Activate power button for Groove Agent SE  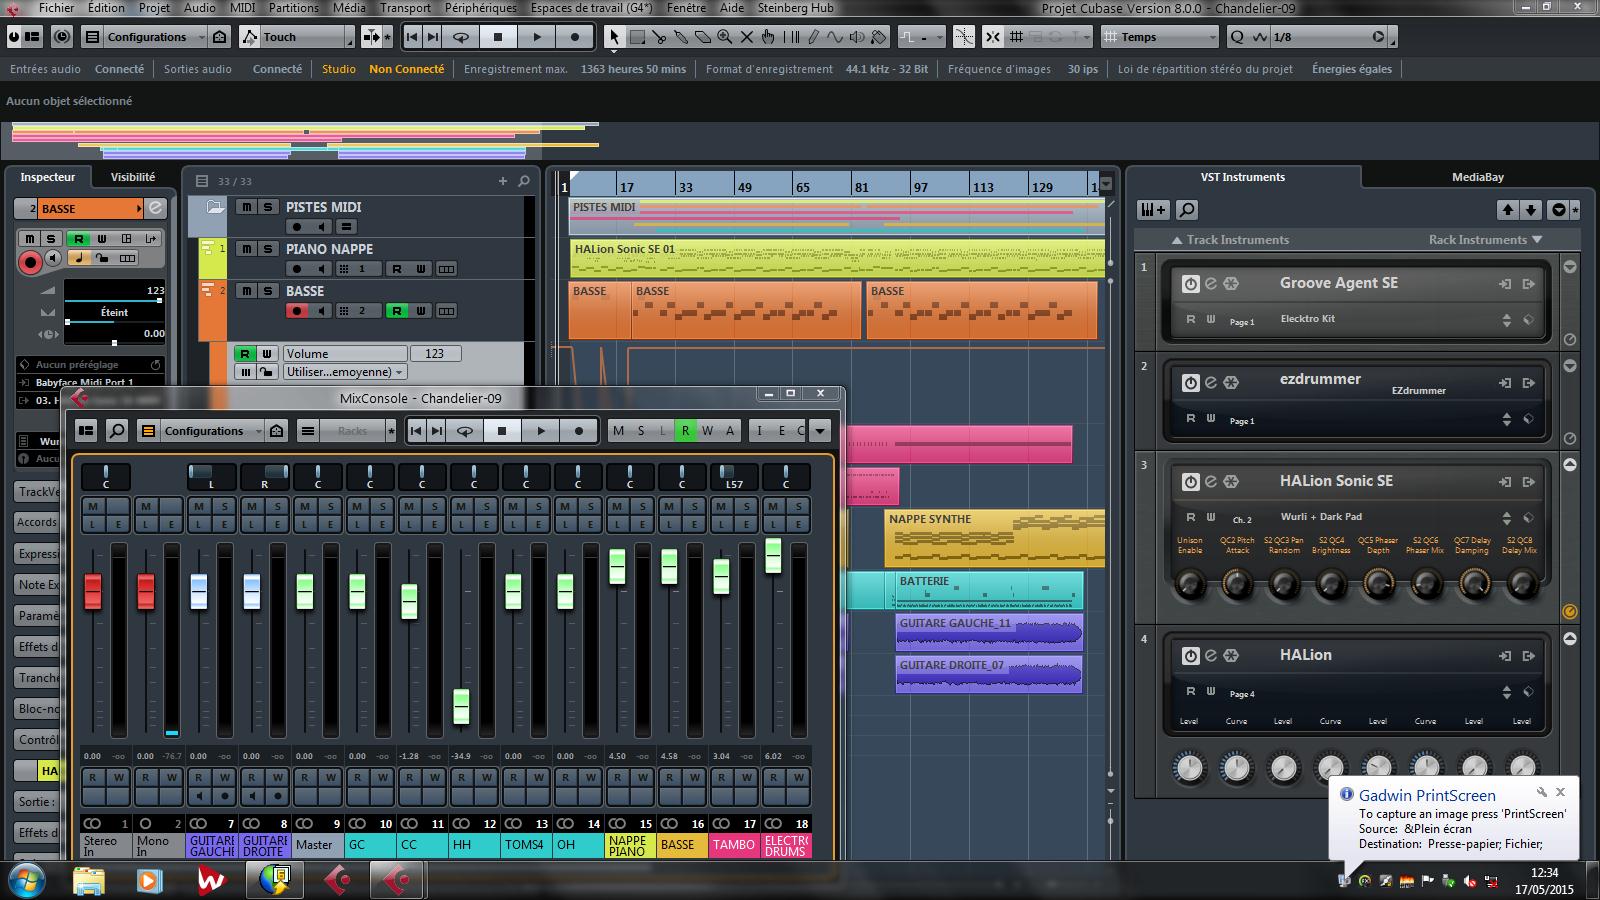(1190, 284)
